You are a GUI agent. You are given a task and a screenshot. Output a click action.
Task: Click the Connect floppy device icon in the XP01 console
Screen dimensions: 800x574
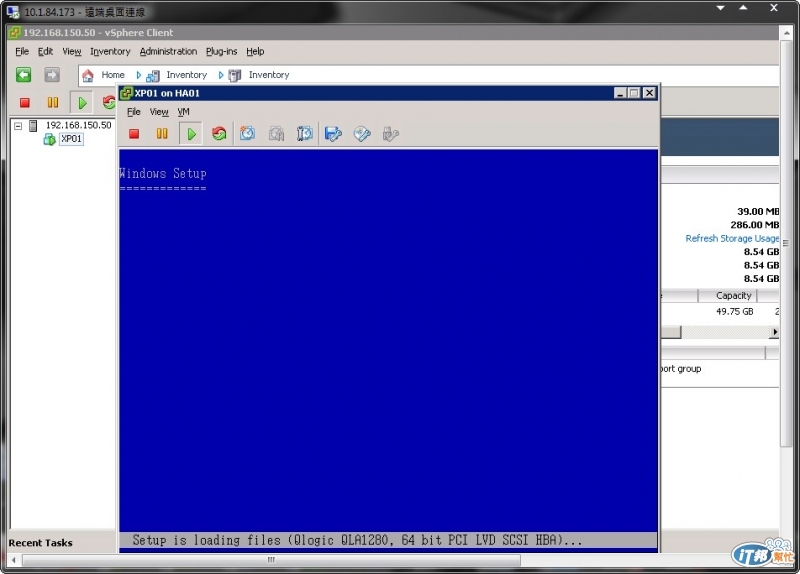[333, 134]
